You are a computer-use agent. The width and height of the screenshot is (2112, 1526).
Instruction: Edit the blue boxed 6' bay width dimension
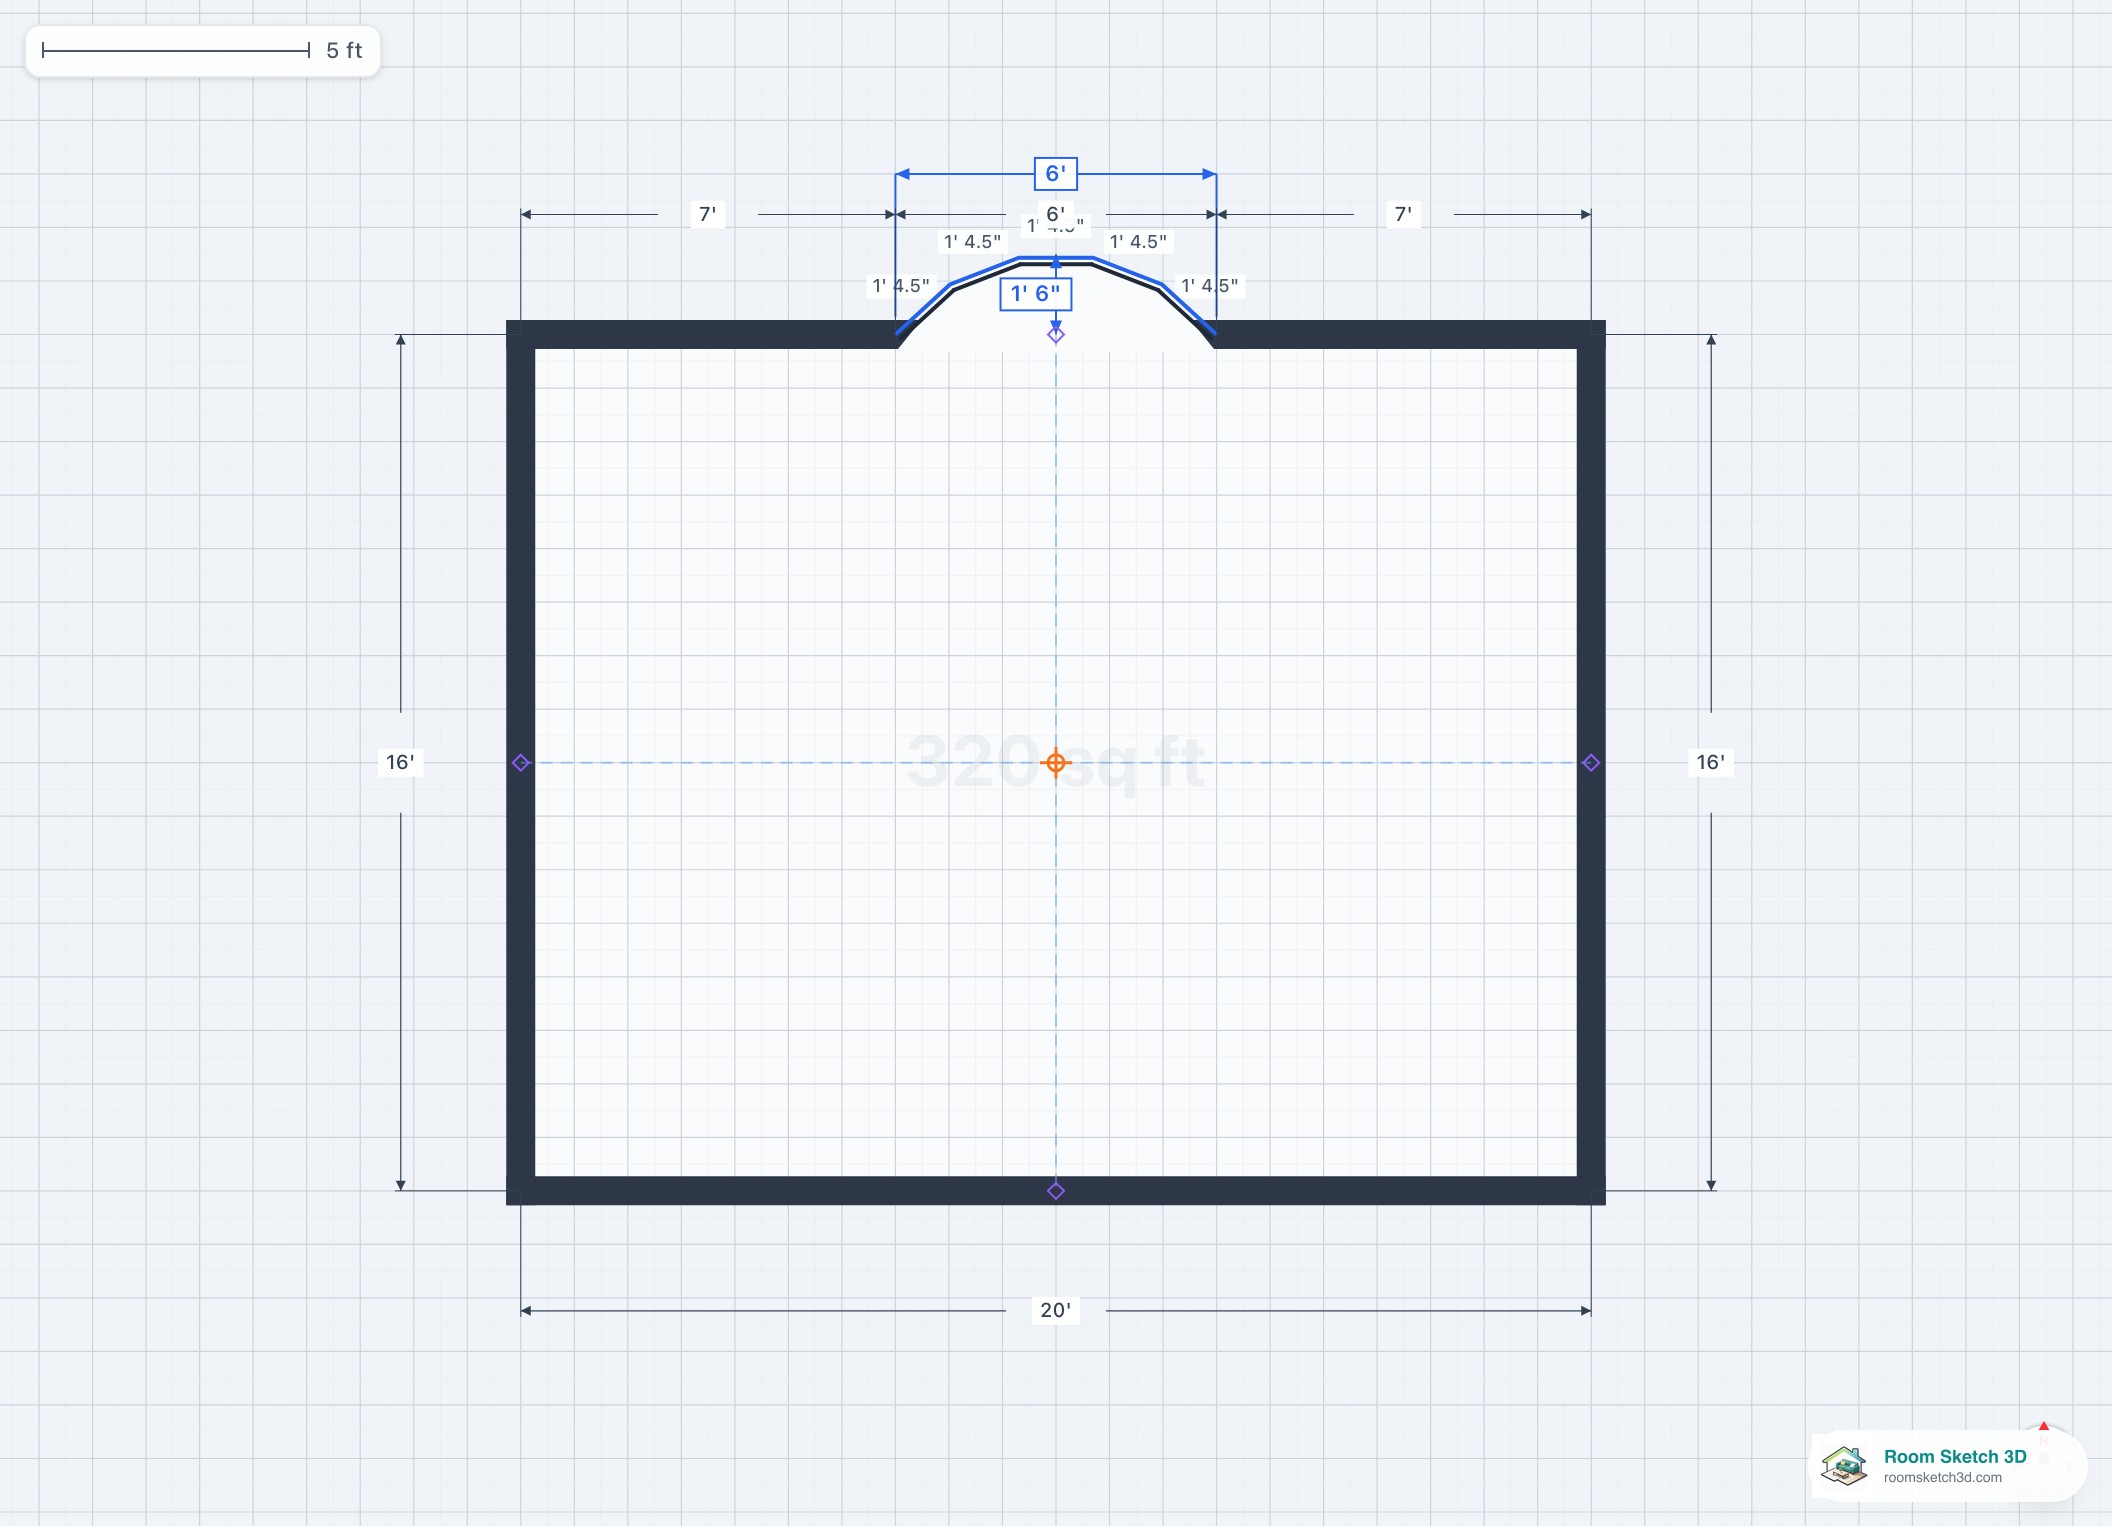point(1055,173)
